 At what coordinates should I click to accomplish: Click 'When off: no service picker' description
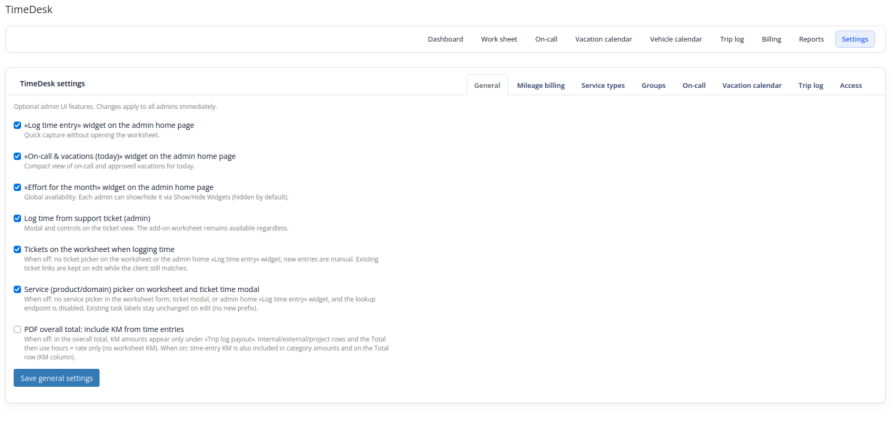tap(200, 303)
